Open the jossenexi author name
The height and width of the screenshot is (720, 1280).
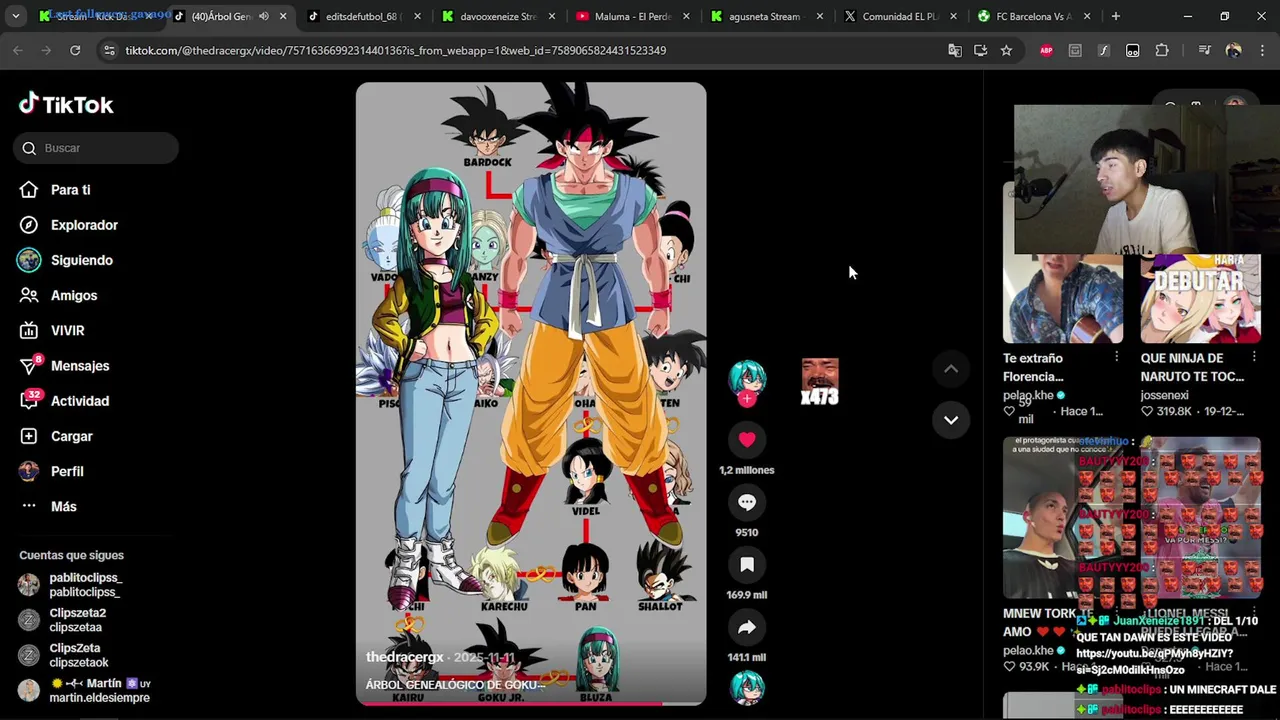click(1164, 395)
